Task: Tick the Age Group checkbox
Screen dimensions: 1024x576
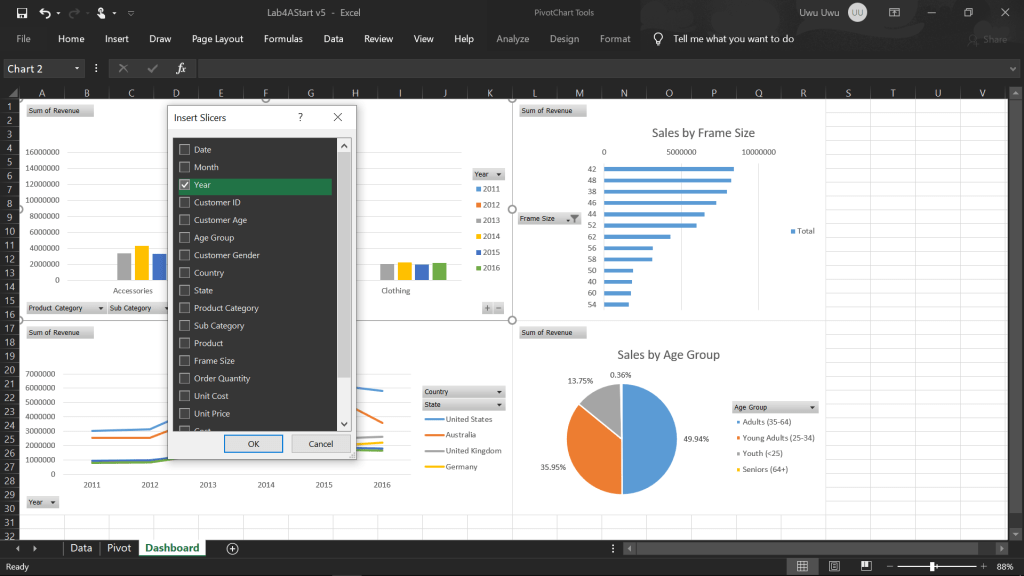Action: tap(184, 238)
